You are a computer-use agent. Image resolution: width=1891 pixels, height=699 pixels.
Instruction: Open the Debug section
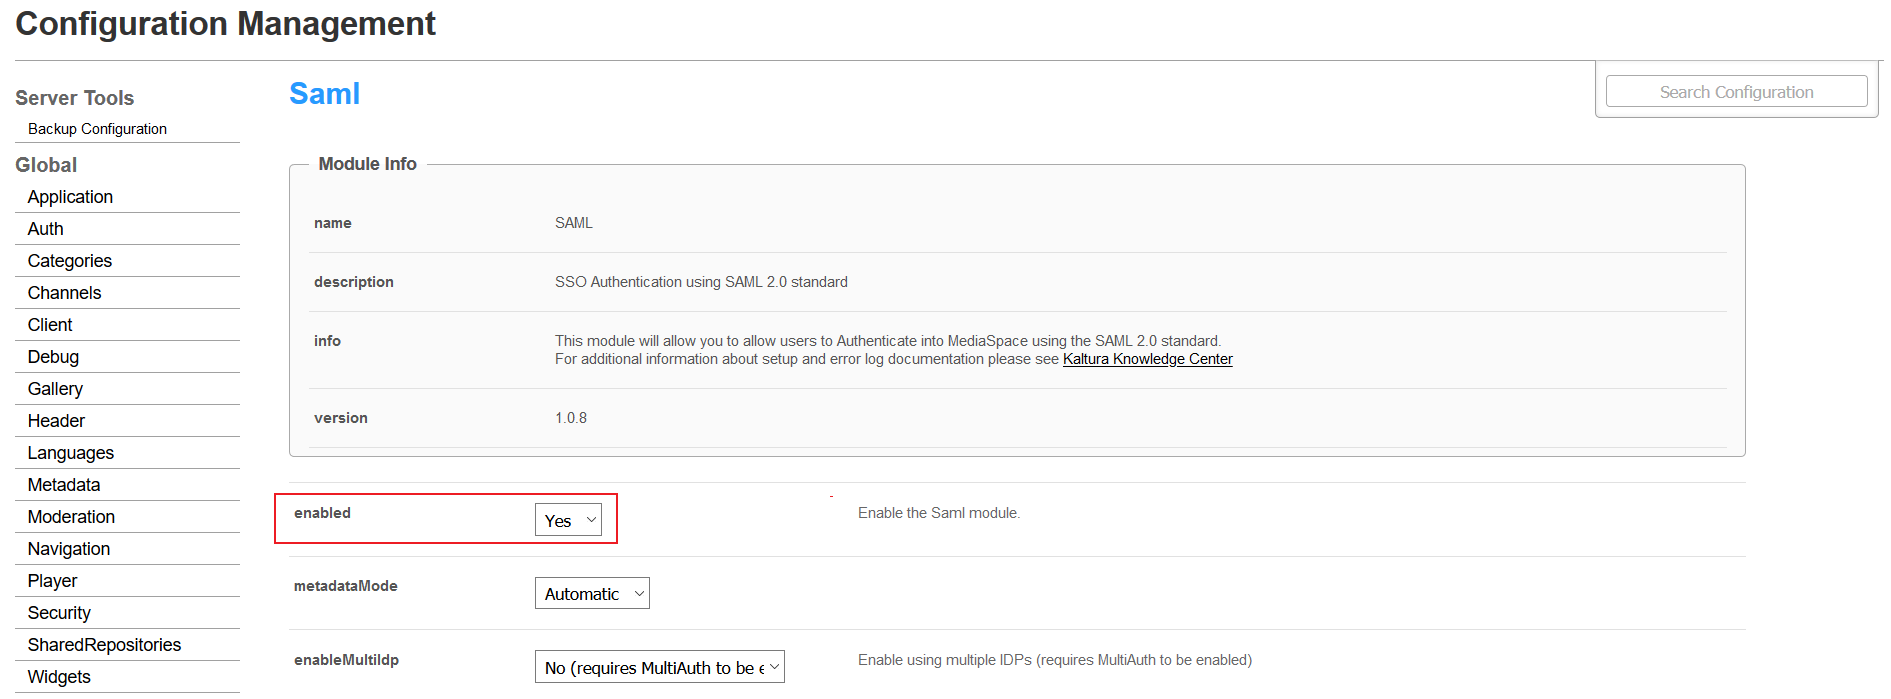pyautogui.click(x=53, y=357)
